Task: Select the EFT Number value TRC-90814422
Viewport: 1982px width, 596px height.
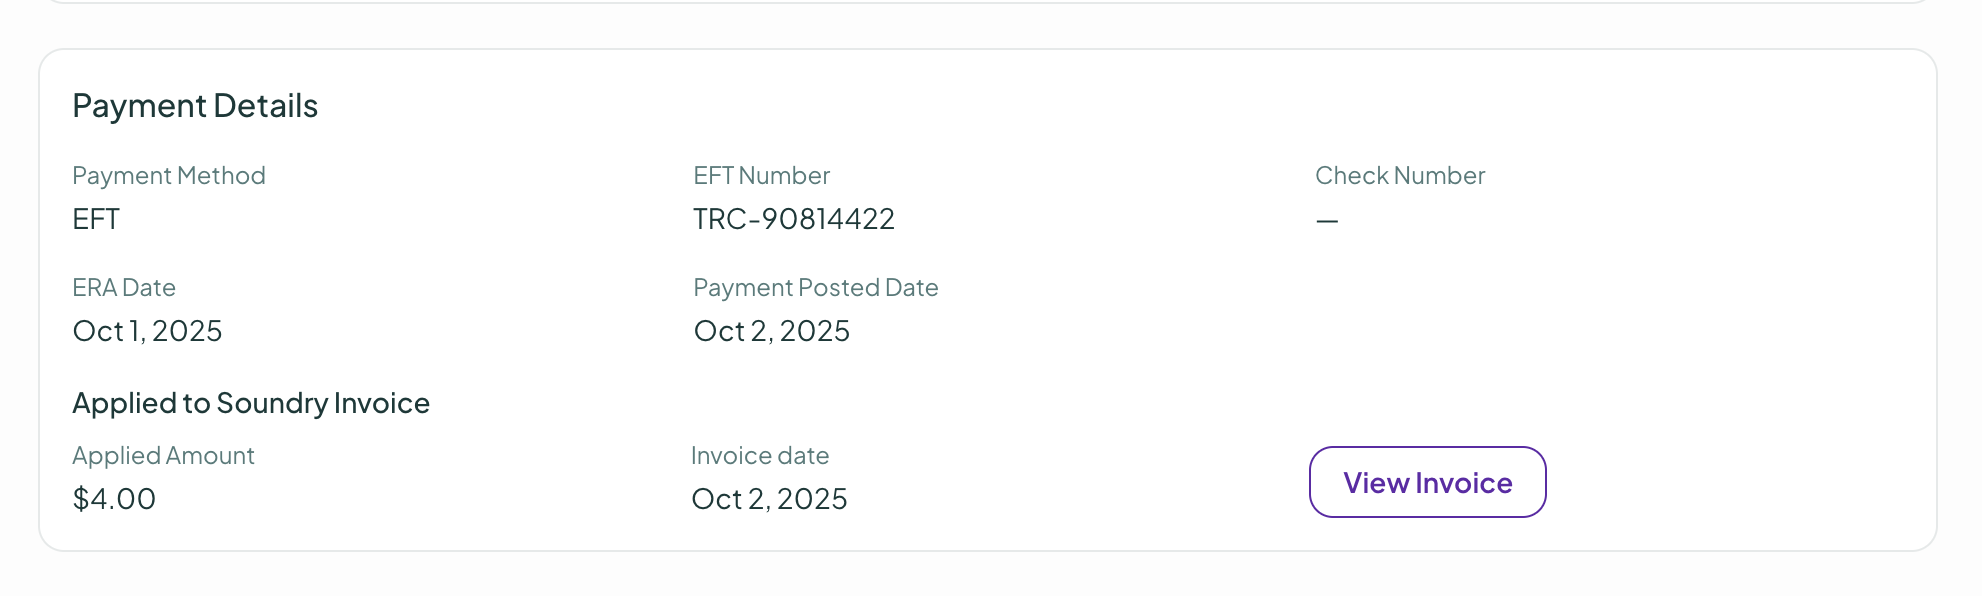Action: tap(794, 218)
